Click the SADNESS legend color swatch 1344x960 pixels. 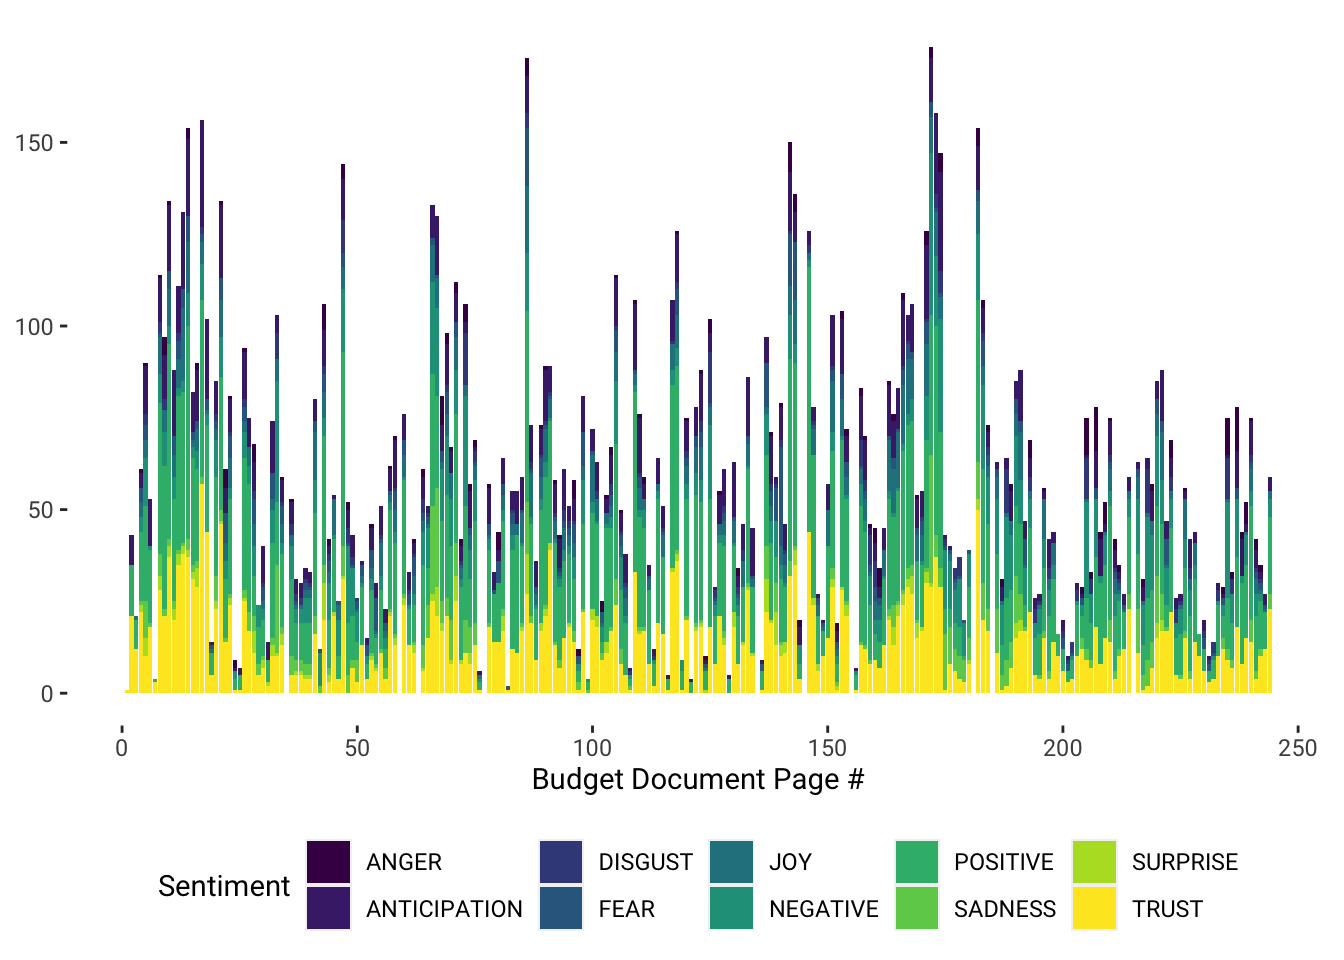[917, 908]
